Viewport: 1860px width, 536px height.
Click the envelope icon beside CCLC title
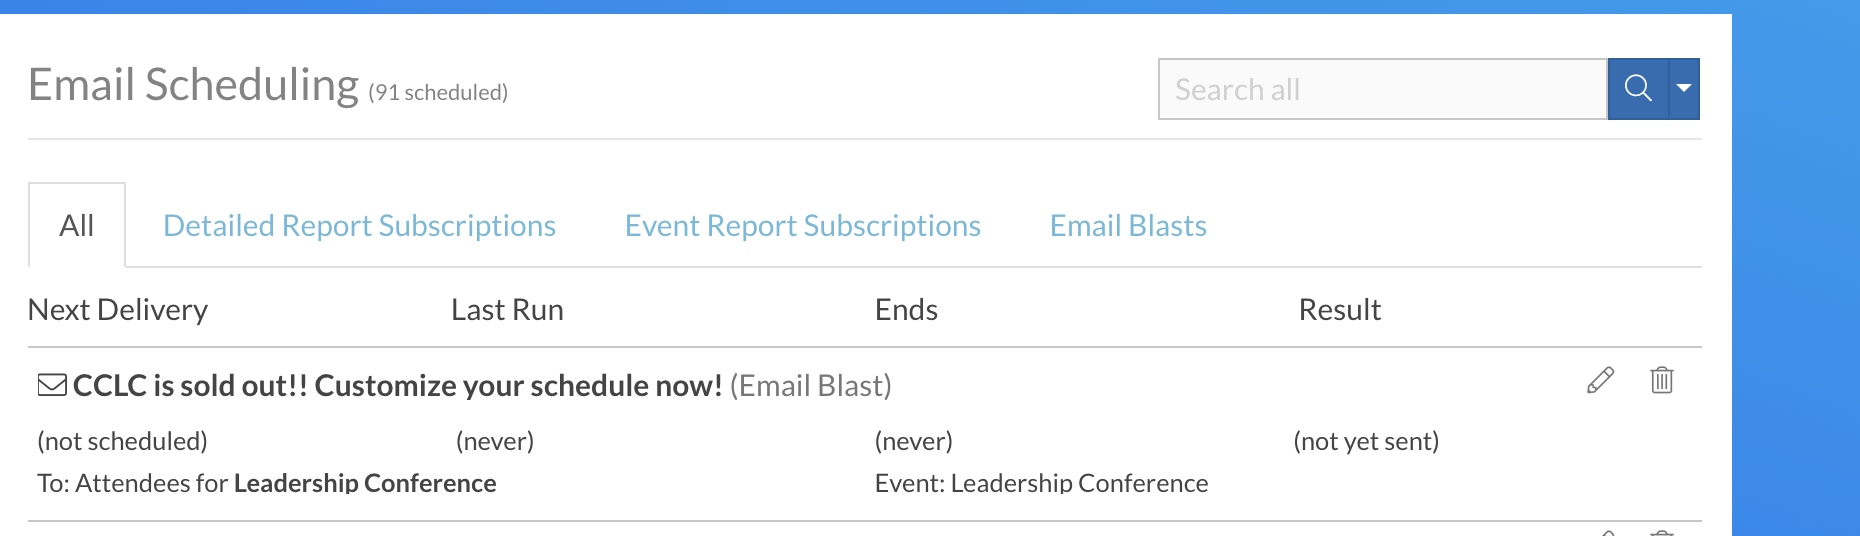tap(52, 385)
